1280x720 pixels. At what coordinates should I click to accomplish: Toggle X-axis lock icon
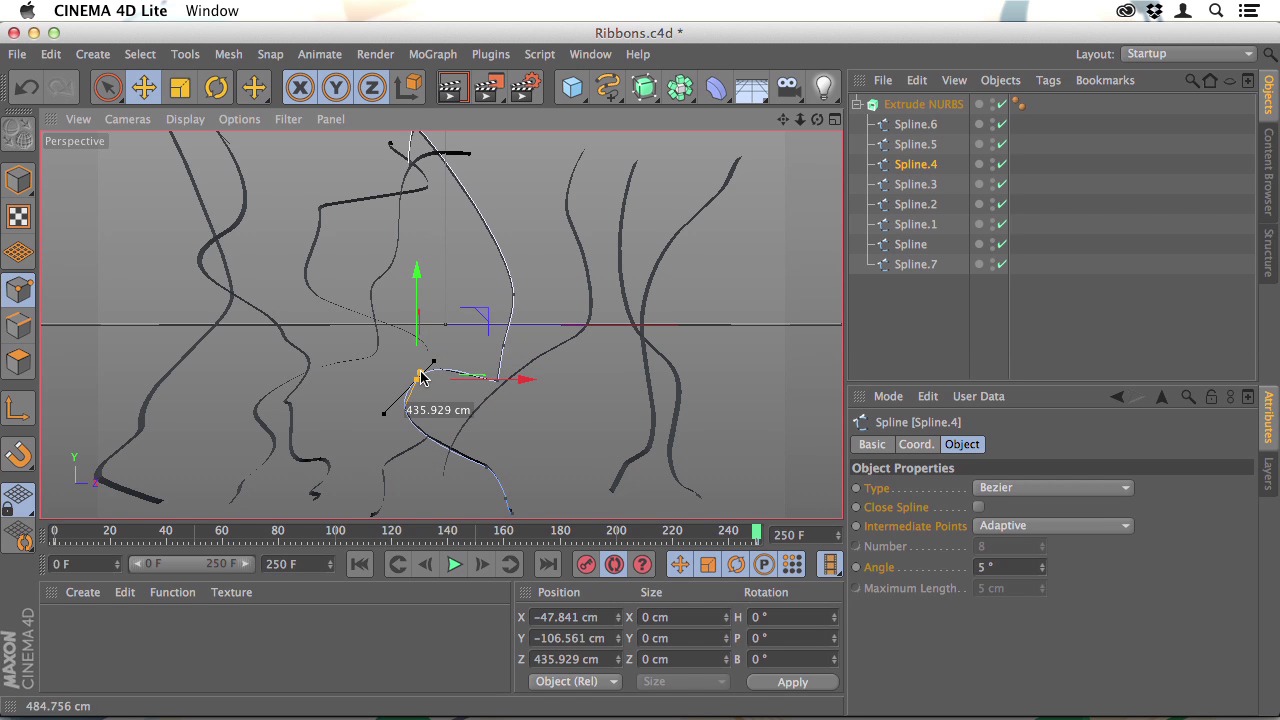300,88
